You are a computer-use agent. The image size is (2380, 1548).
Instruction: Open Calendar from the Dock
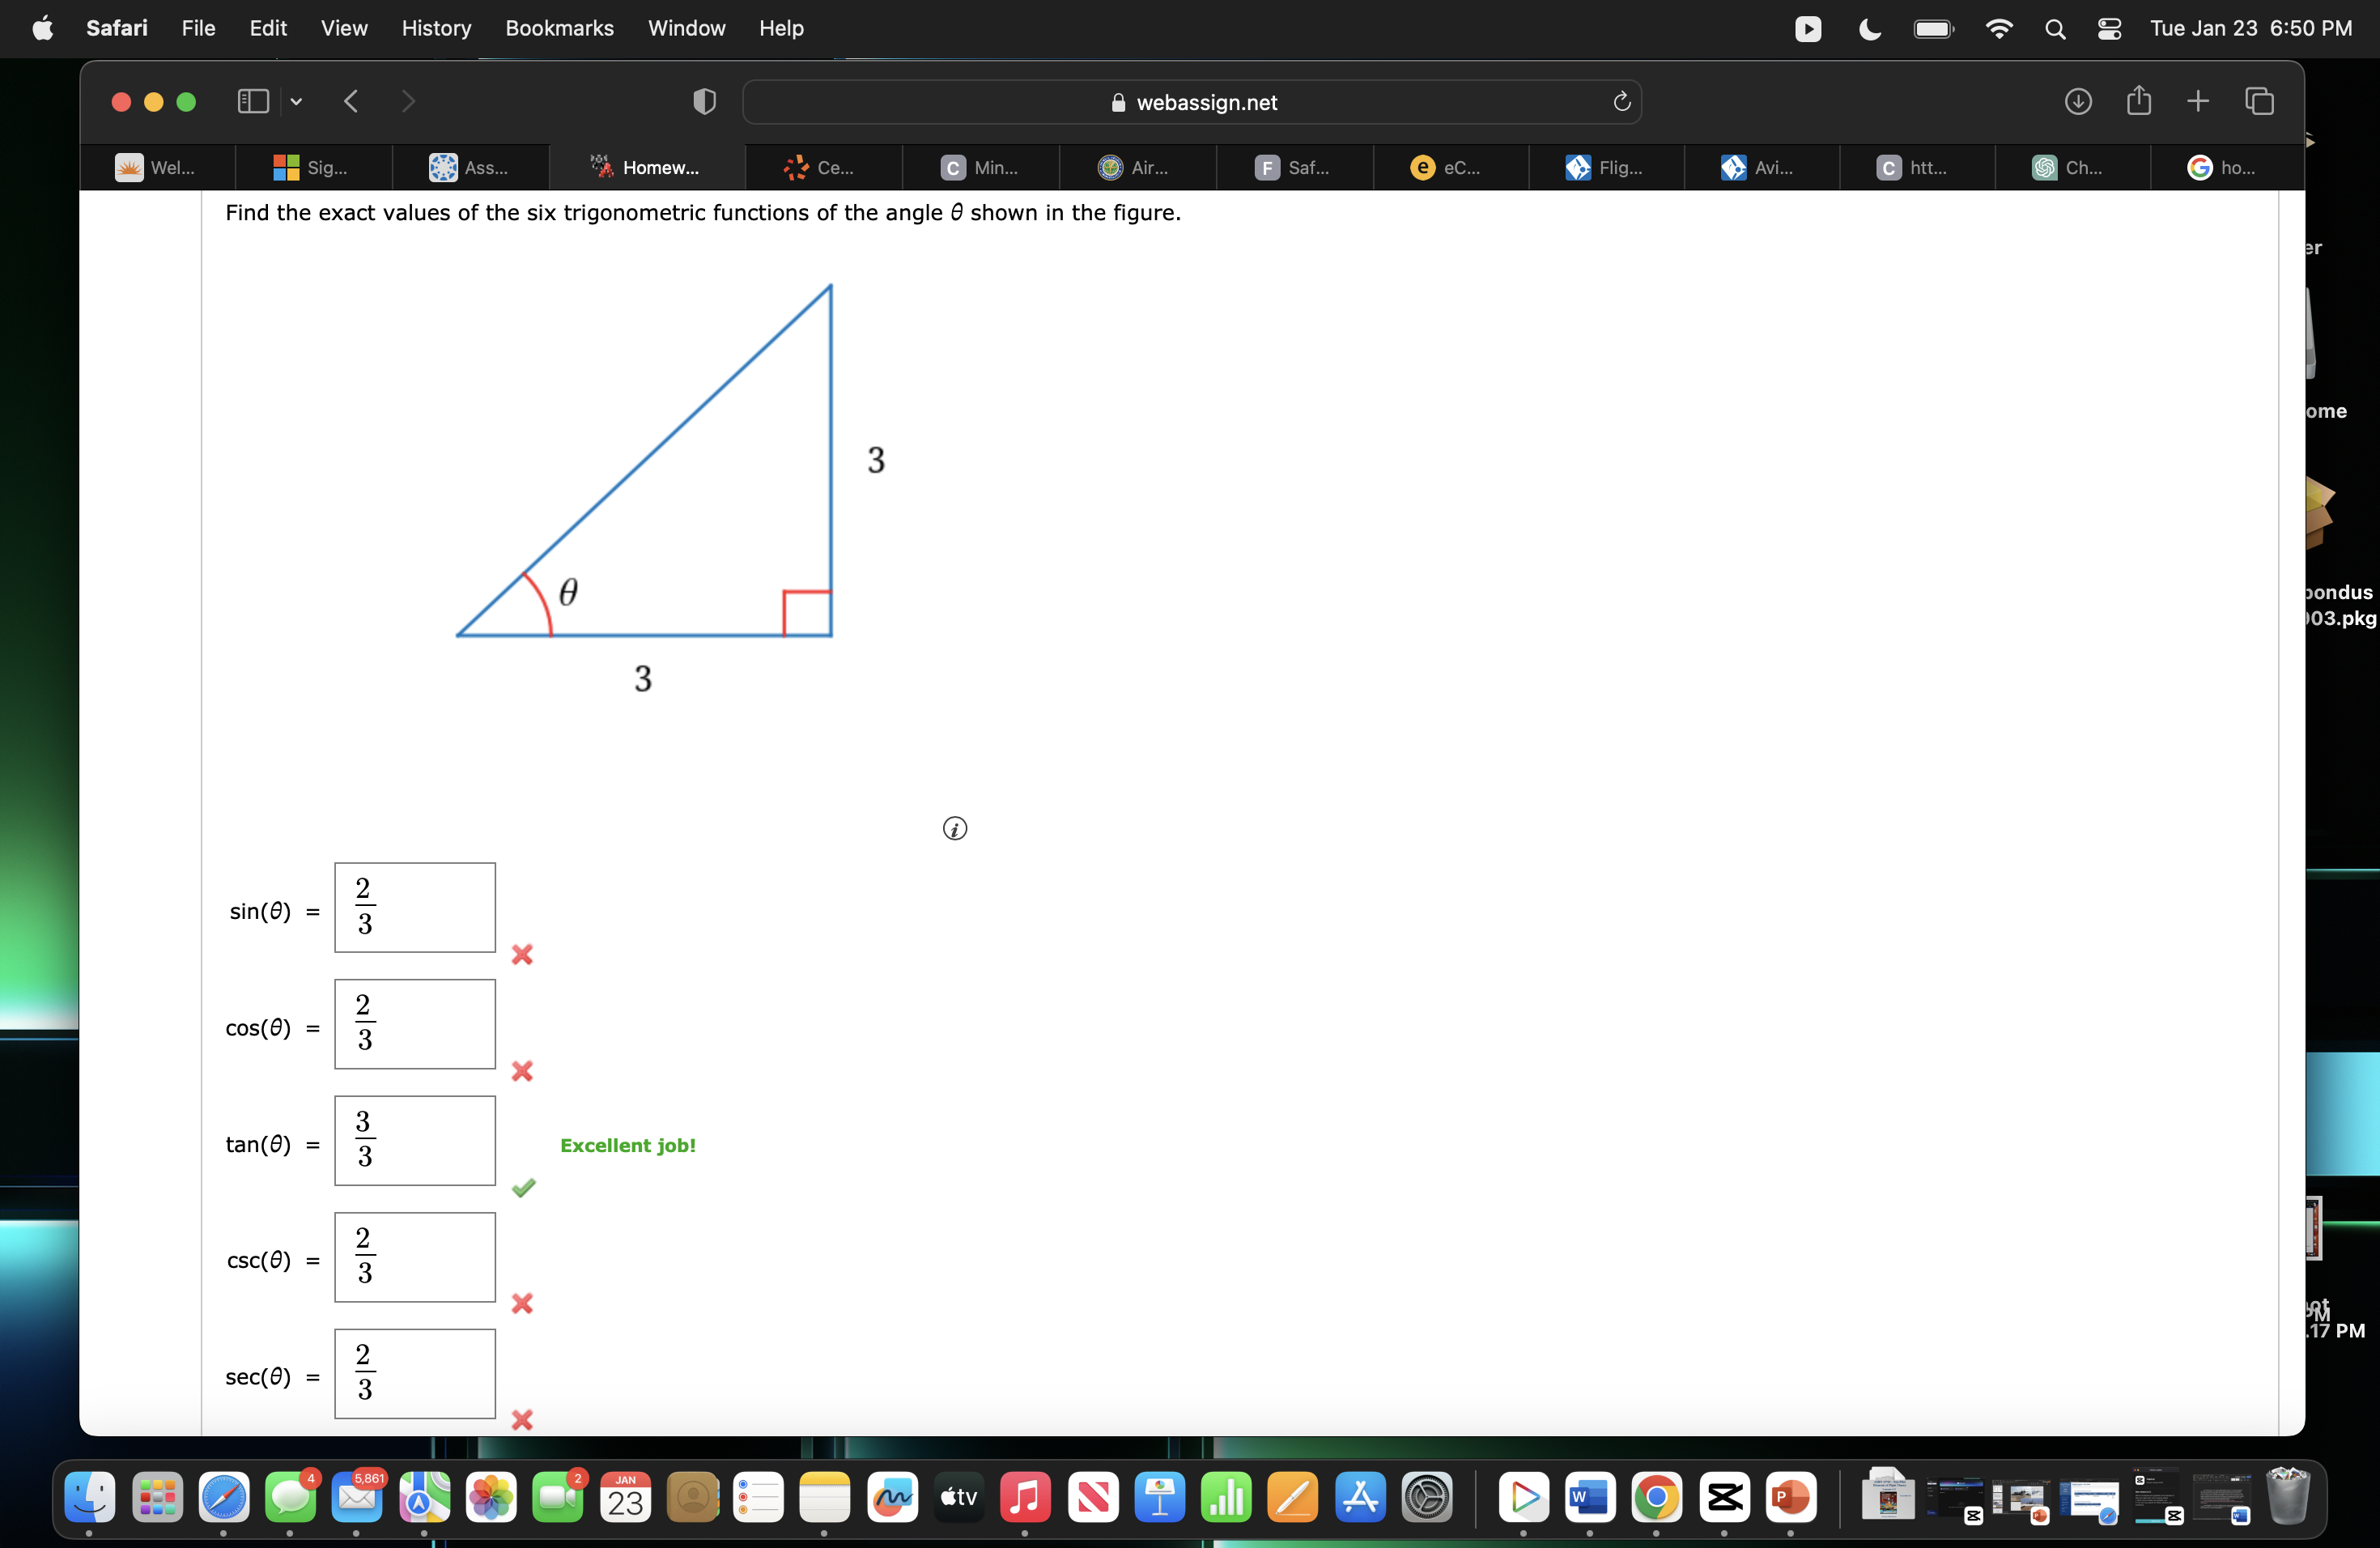[x=625, y=1499]
